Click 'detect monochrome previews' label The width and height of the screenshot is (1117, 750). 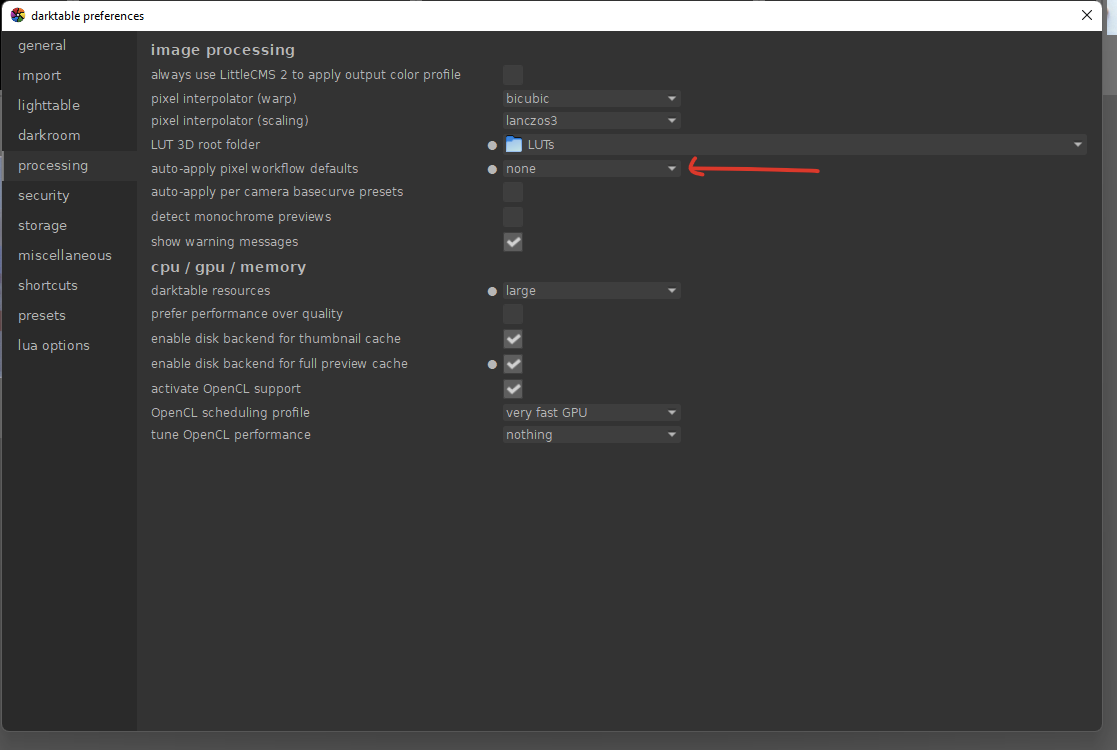(241, 217)
